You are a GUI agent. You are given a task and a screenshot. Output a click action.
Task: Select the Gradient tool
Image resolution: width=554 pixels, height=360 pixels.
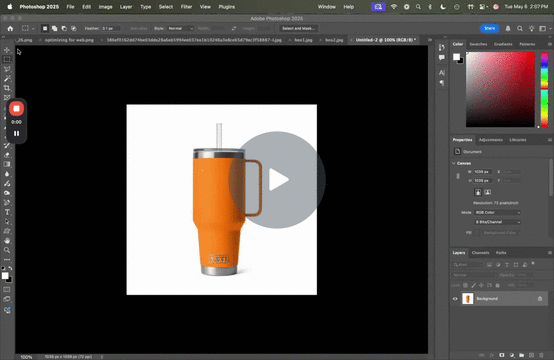click(x=7, y=164)
